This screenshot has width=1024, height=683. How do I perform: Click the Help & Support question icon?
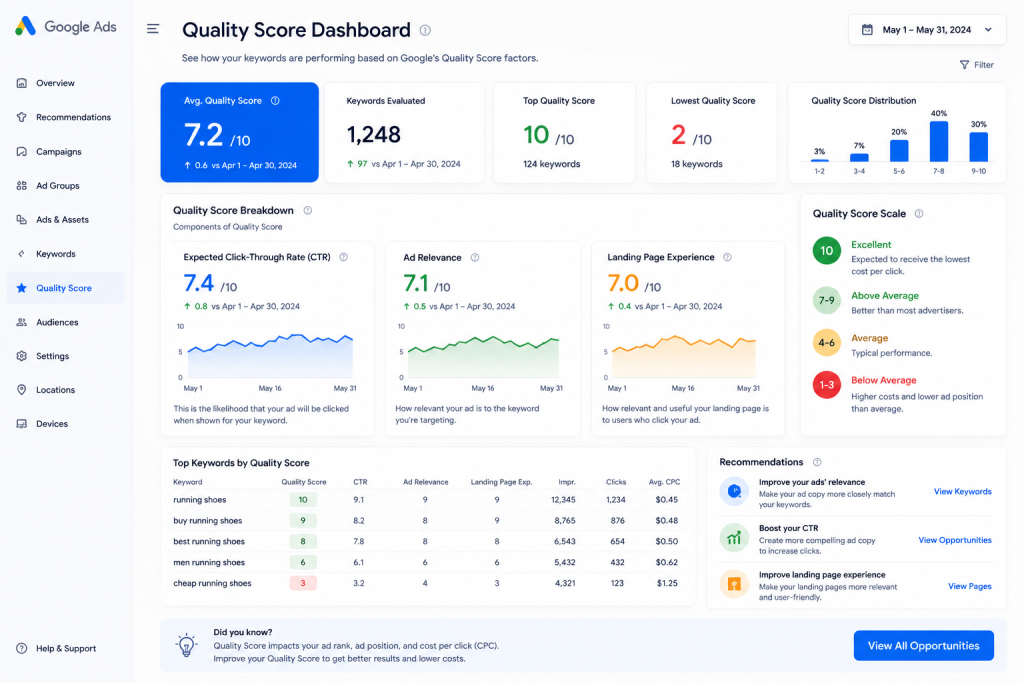(x=22, y=648)
